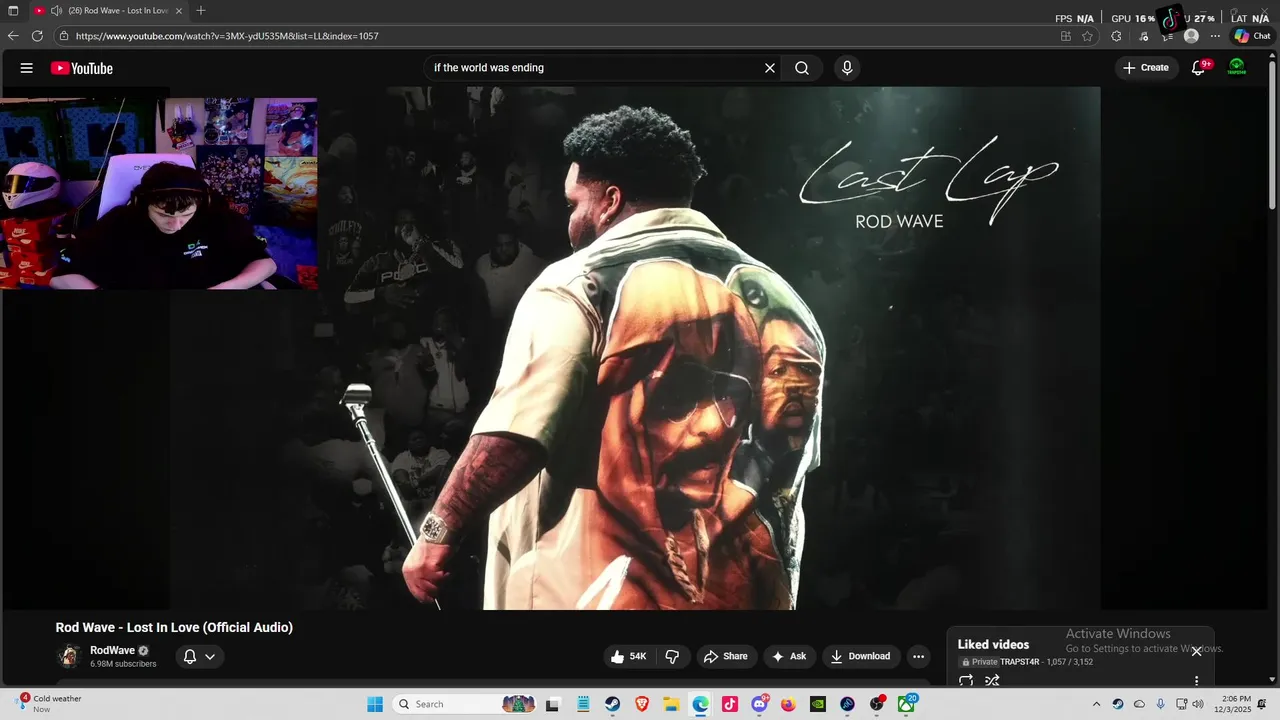Screen dimensions: 1280x720
Task: Toggle loop playlist in Liked videos
Action: pos(966,681)
